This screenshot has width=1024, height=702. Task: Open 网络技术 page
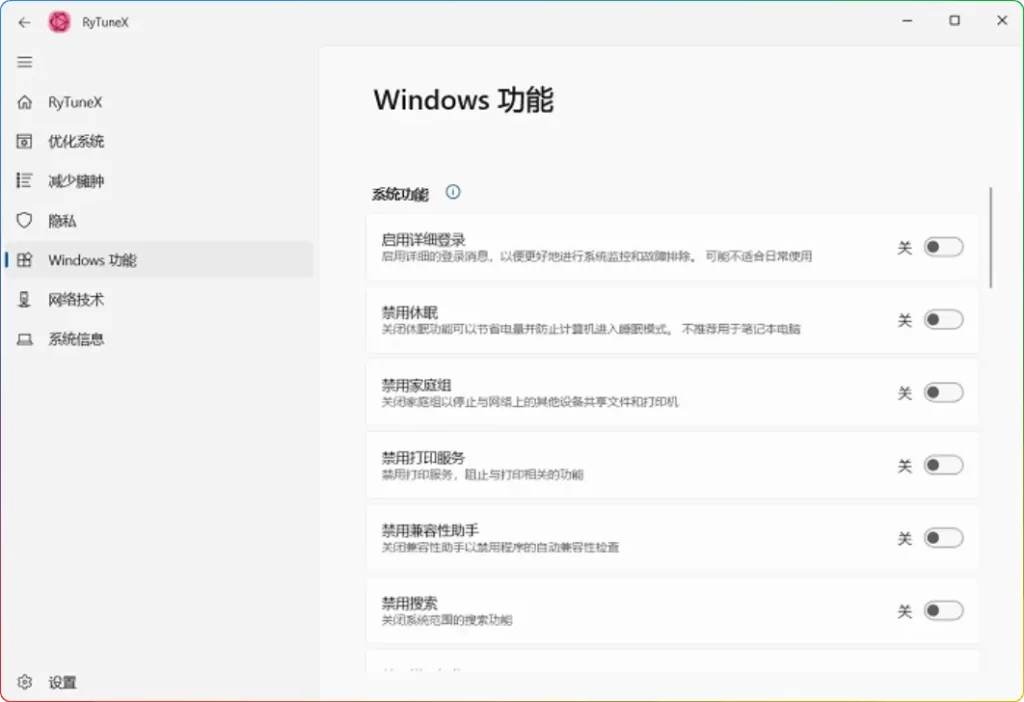coord(159,300)
